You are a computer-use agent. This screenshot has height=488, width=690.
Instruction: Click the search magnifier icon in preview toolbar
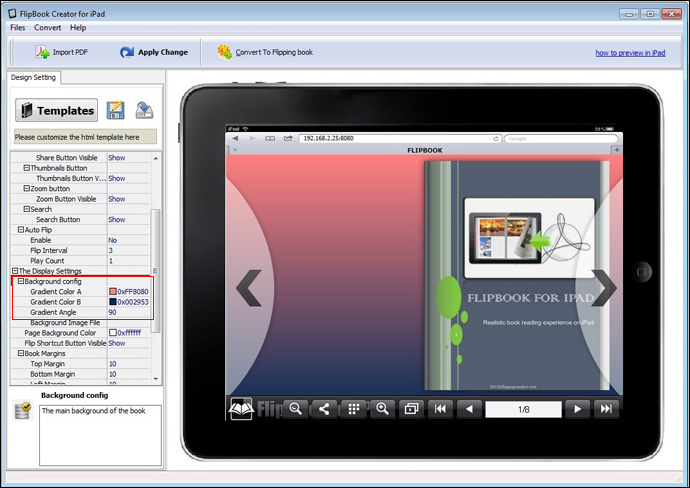click(x=295, y=409)
